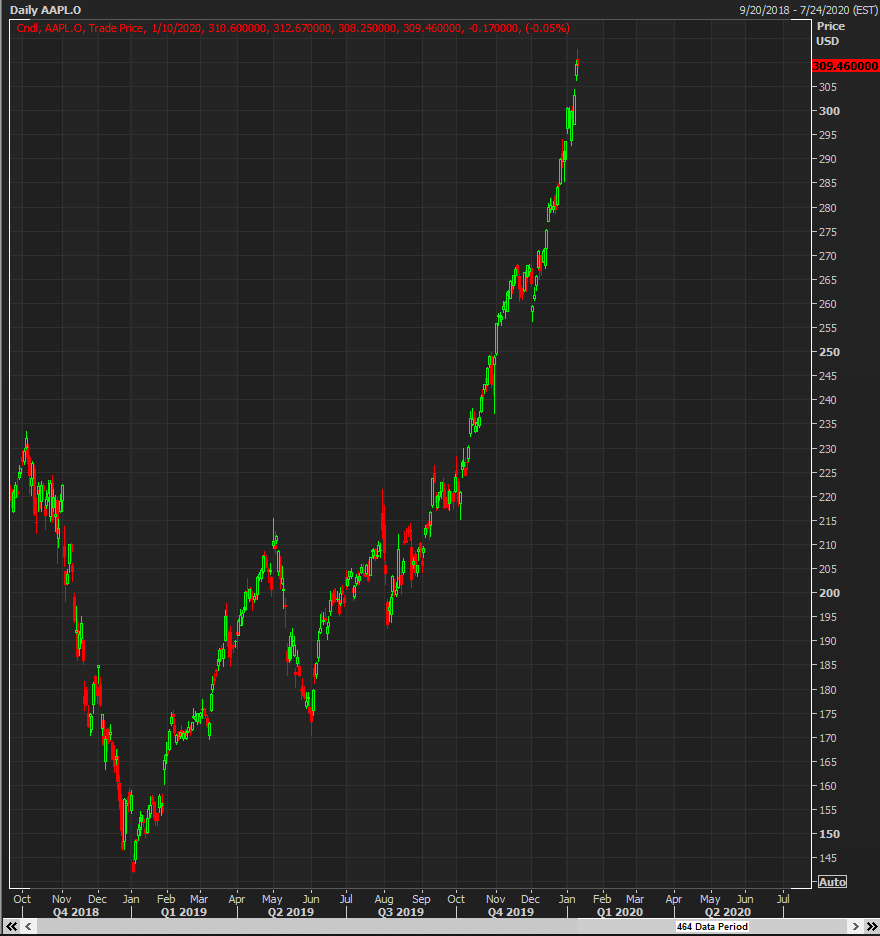
Task: Click the 464 Data Period scrollbar thumb
Action: [x=712, y=926]
